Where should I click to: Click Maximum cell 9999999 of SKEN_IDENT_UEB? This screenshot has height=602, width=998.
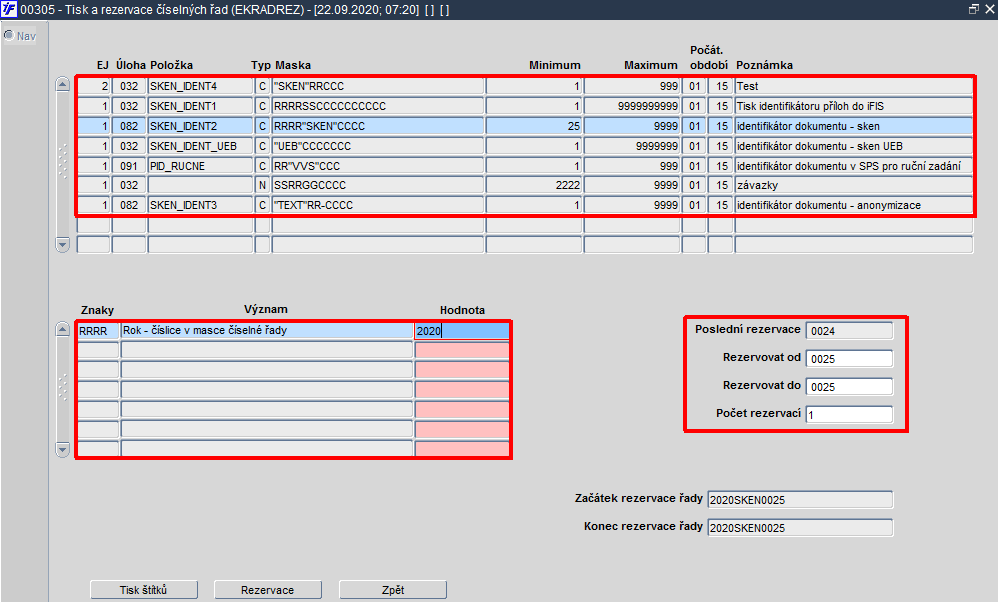pos(632,146)
